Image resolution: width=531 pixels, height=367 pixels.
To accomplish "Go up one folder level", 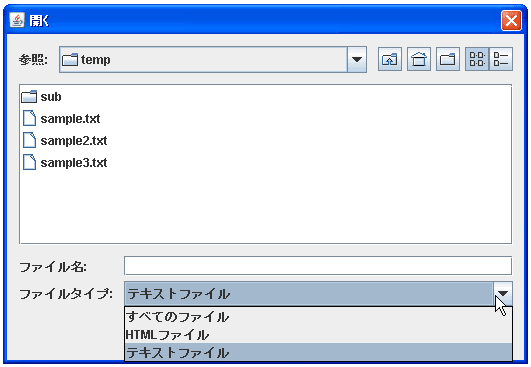I will [x=389, y=59].
